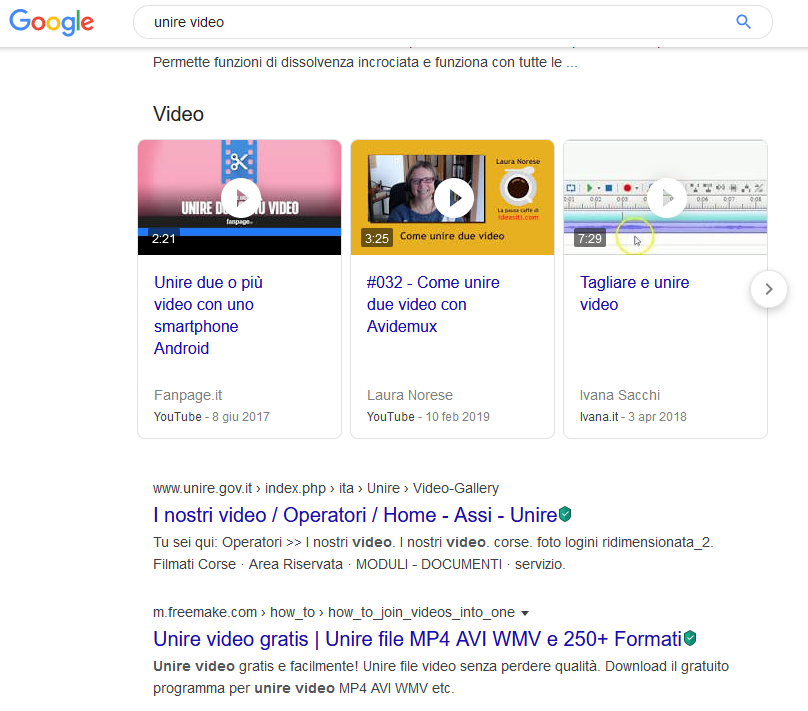Click 'YouTube - 8 giu 2017' text
The image size is (808, 711).
(x=211, y=416)
